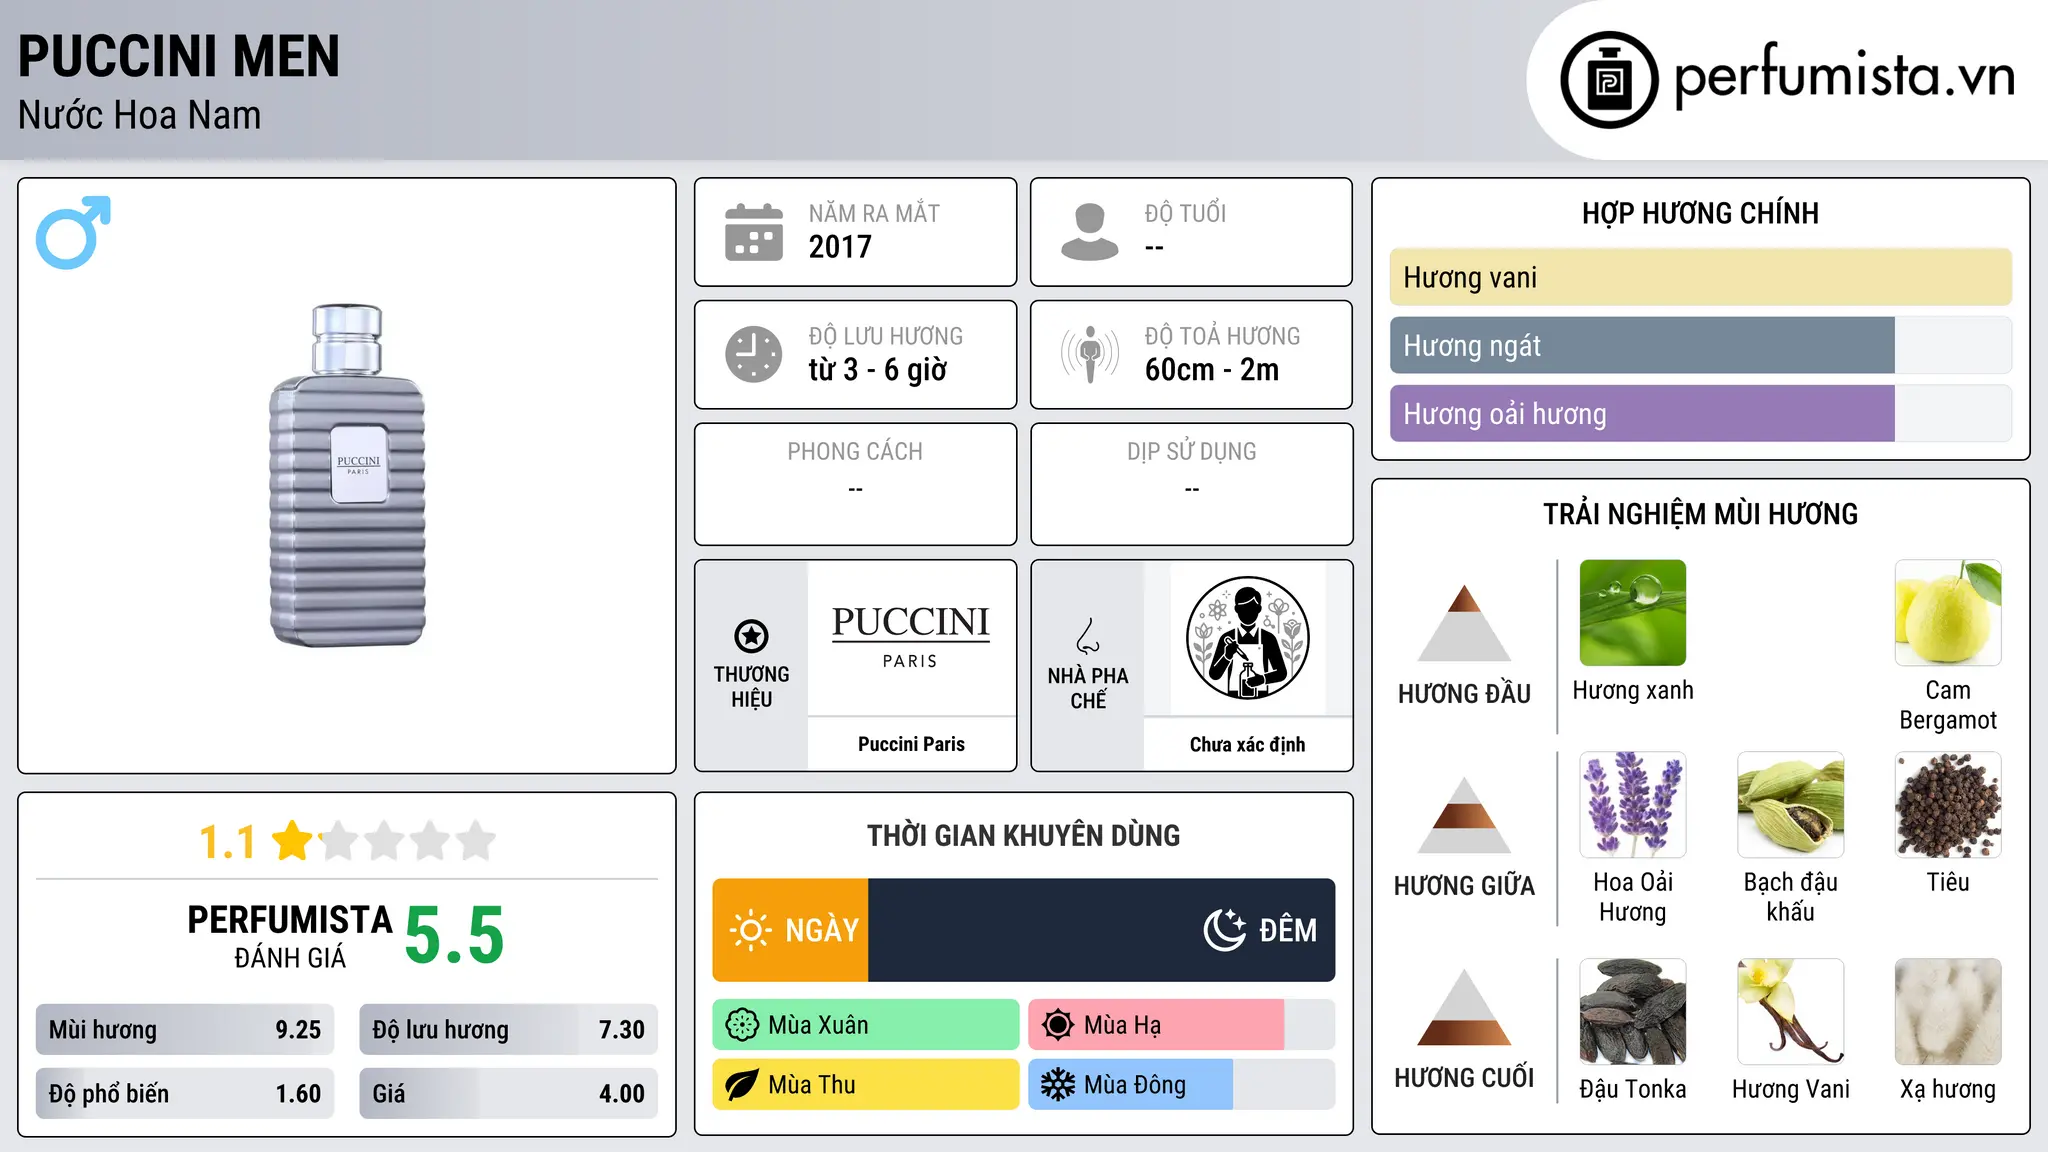The width and height of the screenshot is (2048, 1152).
Task: Click the PUCCINI MEN title
Action: (x=179, y=56)
